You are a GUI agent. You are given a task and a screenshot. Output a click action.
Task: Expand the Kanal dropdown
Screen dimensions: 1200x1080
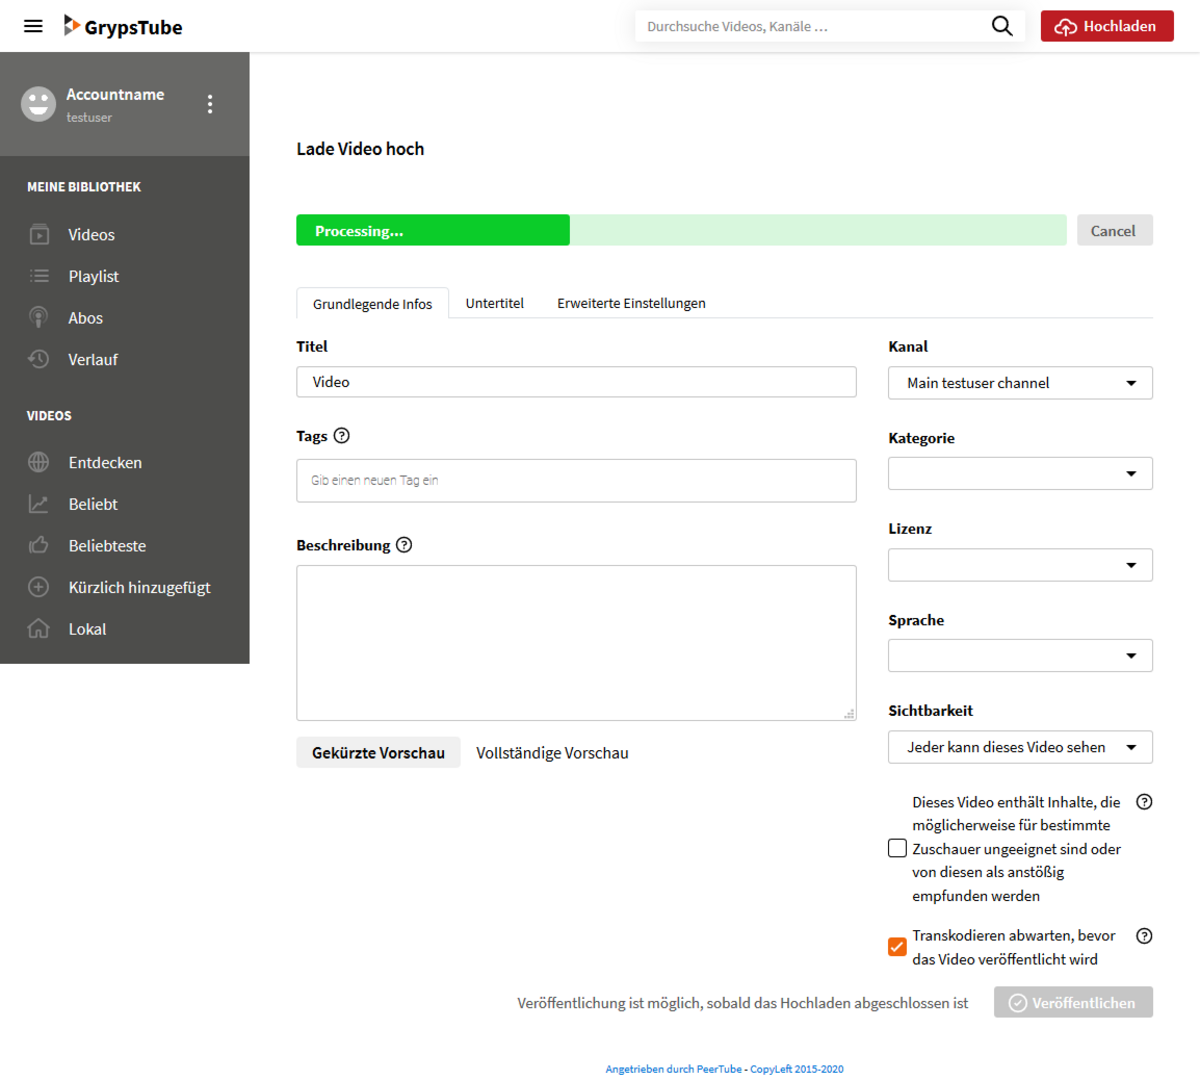(x=1019, y=383)
